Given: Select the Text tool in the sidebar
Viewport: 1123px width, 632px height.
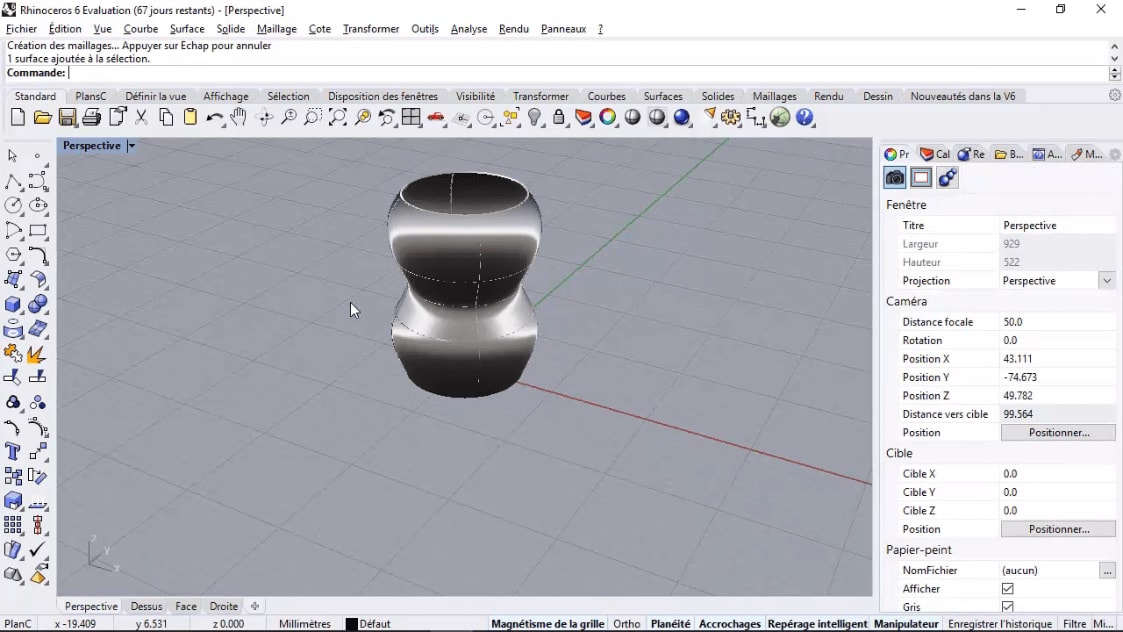Looking at the screenshot, I should 13,451.
